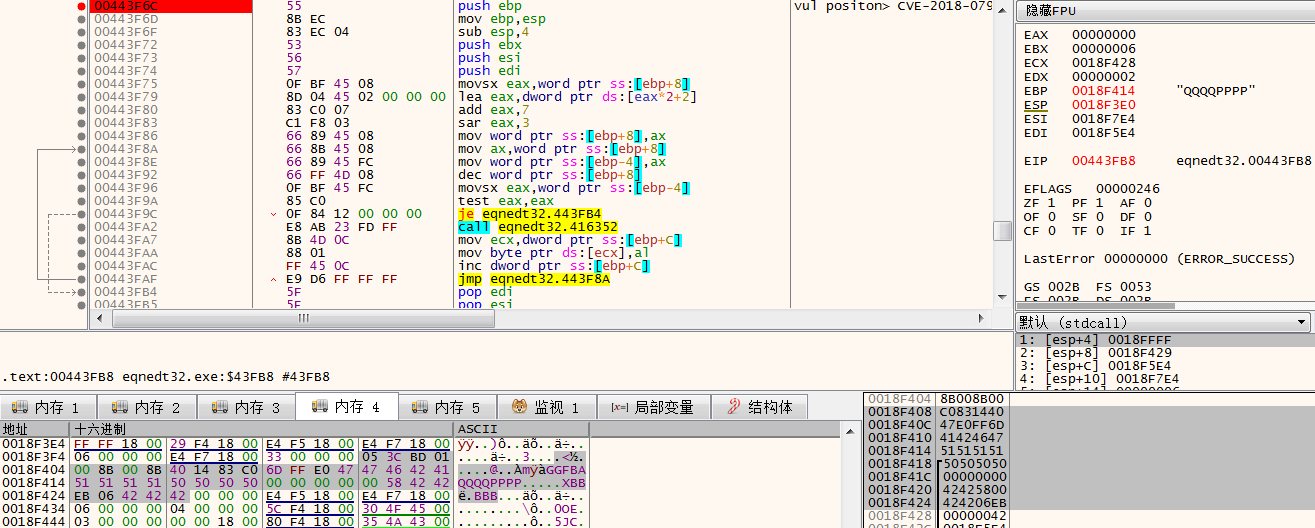Image resolution: width=1315 pixels, height=528 pixels.
Task: Select the EDI register value 0018F5E4
Action: click(1104, 133)
